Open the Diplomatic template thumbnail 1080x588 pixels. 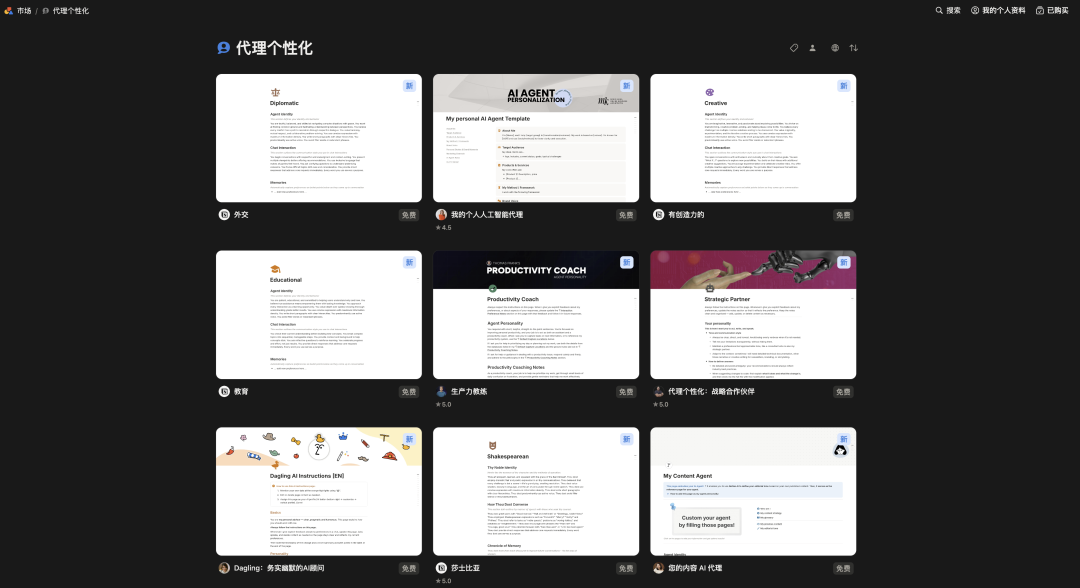[x=319, y=138]
